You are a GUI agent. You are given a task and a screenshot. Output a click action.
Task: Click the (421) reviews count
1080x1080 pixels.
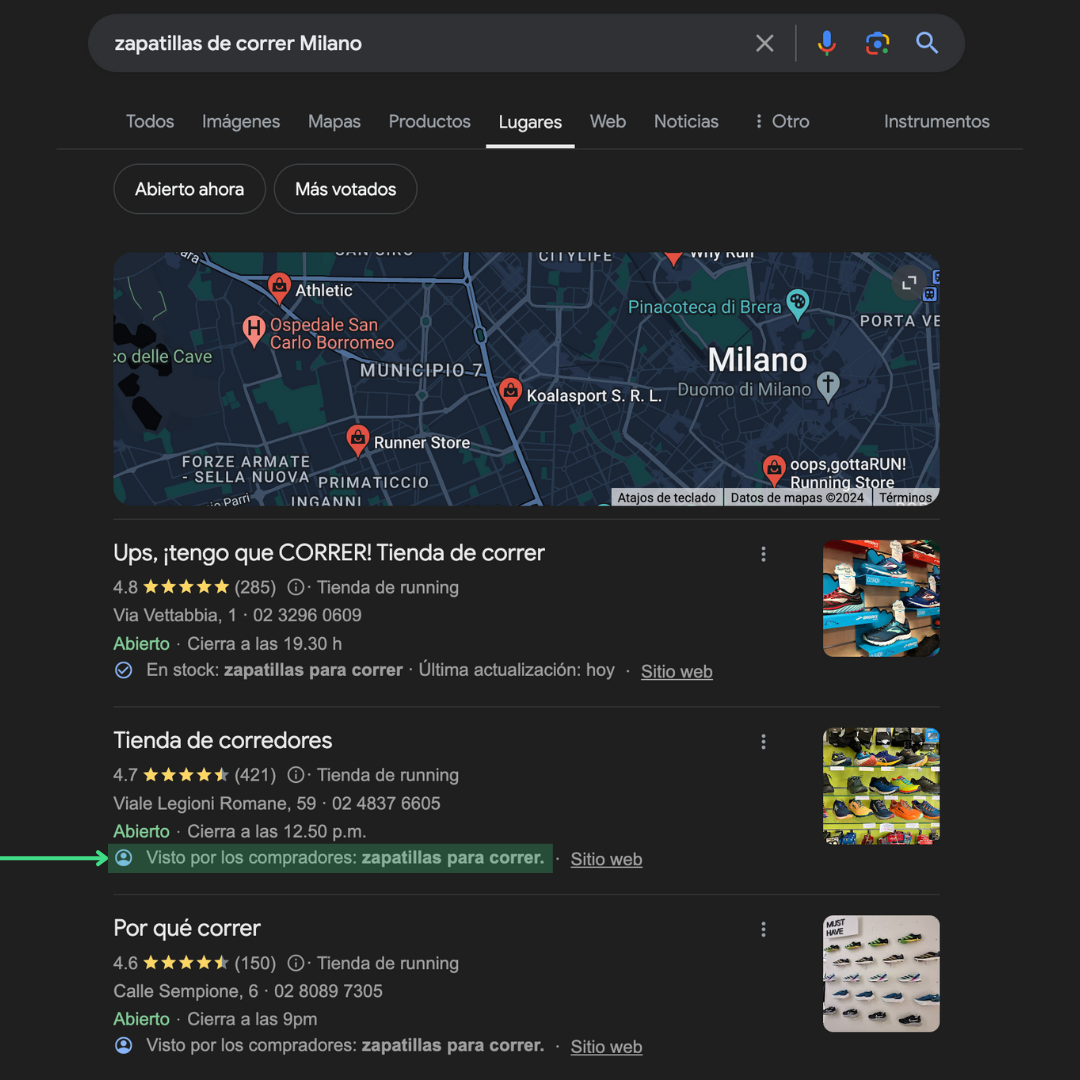click(255, 775)
